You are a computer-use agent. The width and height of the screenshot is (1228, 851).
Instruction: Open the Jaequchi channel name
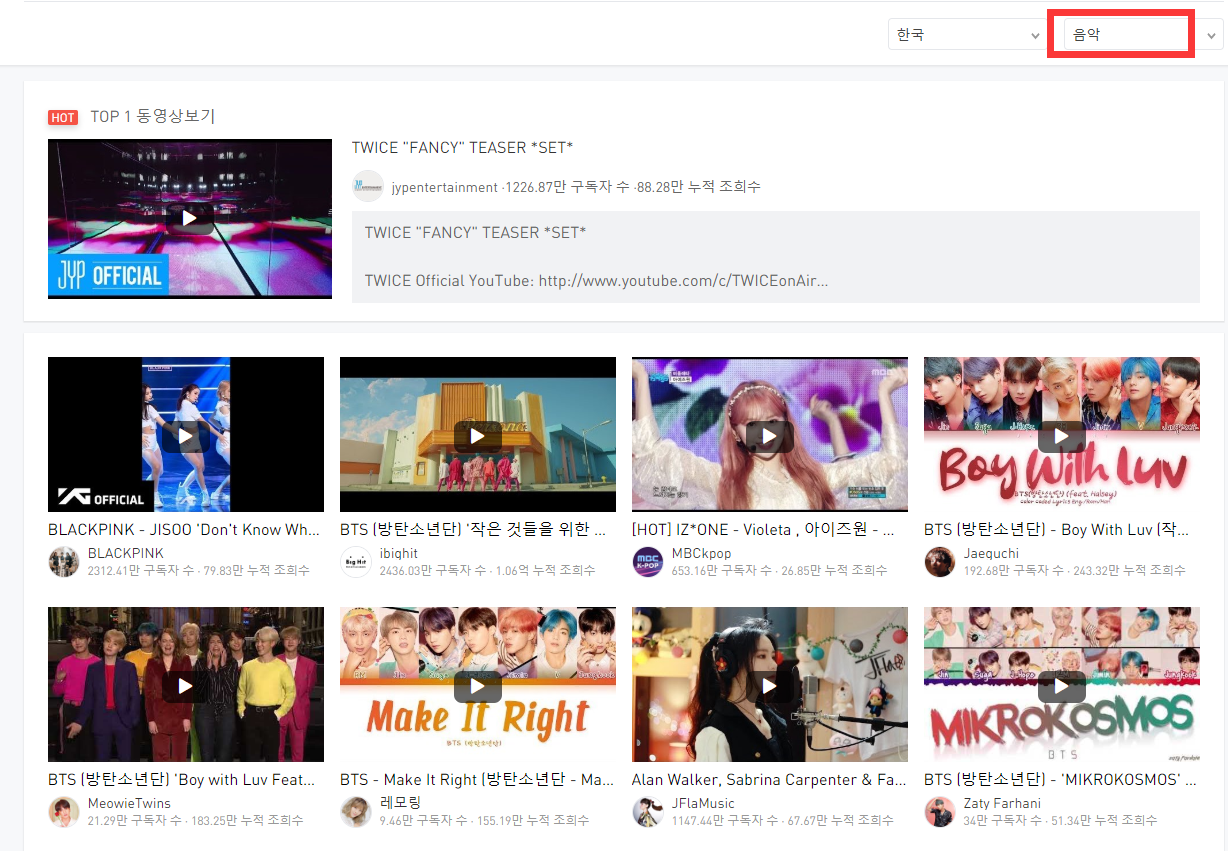(x=991, y=553)
